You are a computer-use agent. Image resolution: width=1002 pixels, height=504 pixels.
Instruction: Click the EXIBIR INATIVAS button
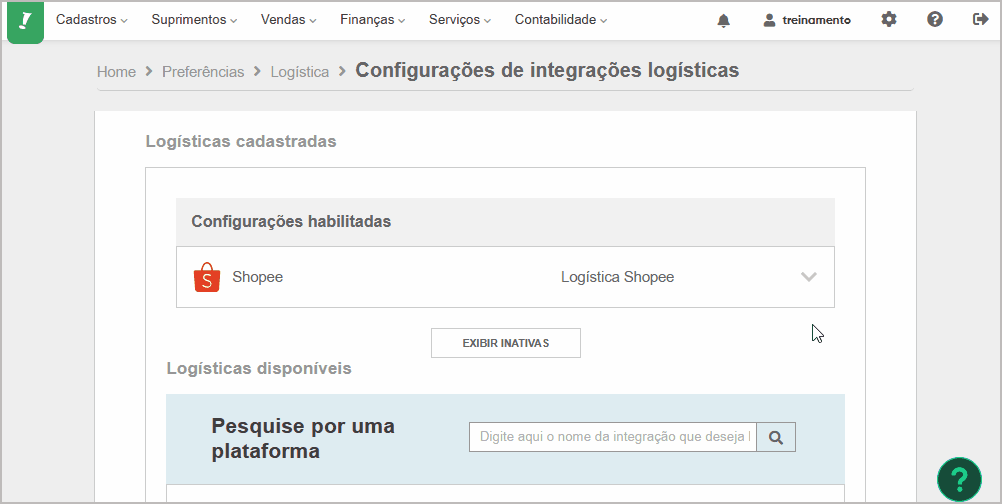click(x=506, y=343)
